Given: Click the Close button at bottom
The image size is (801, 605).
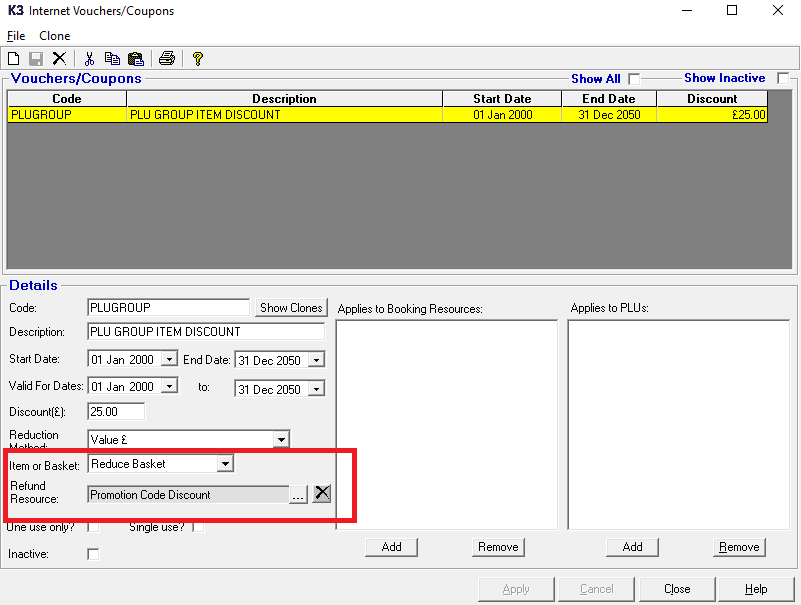Looking at the screenshot, I should pyautogui.click(x=677, y=589).
